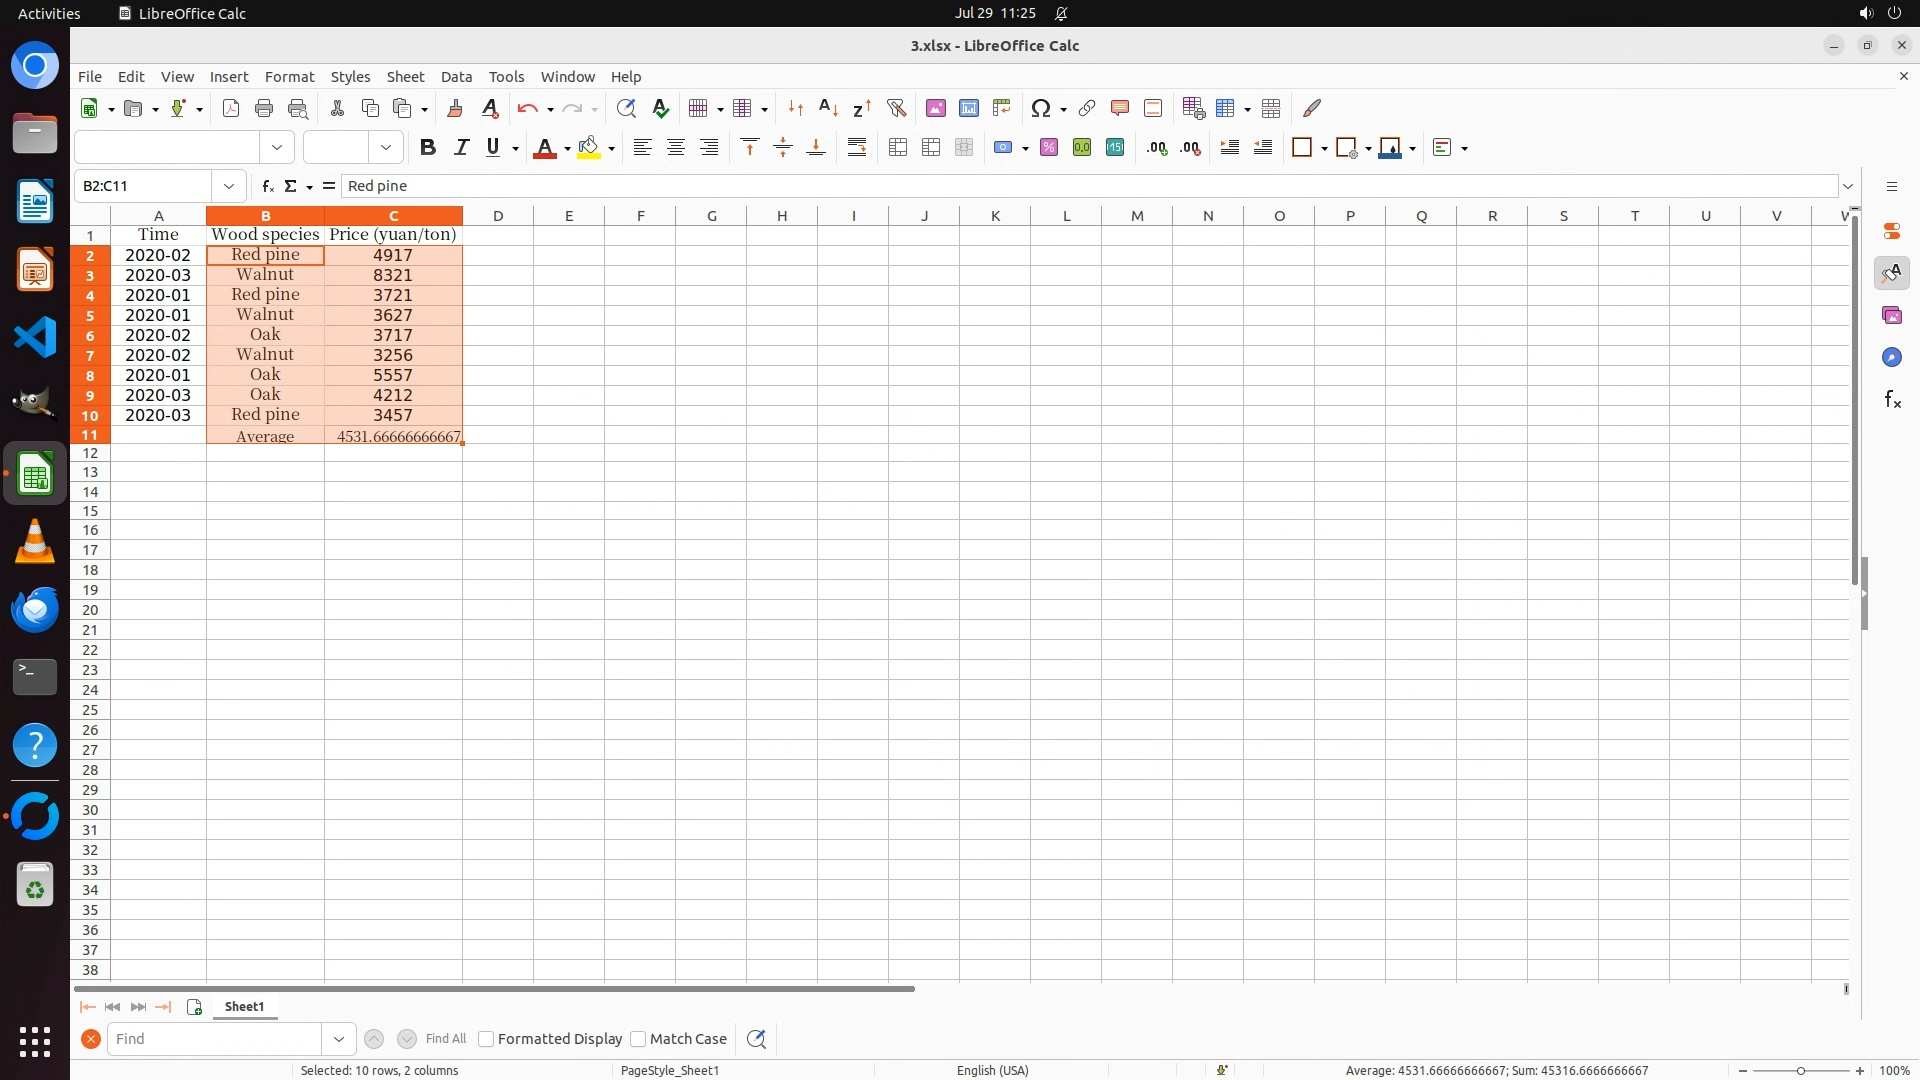Viewport: 1920px width, 1080px height.
Task: Enable the Formatted Display checkbox
Action: 486,1039
